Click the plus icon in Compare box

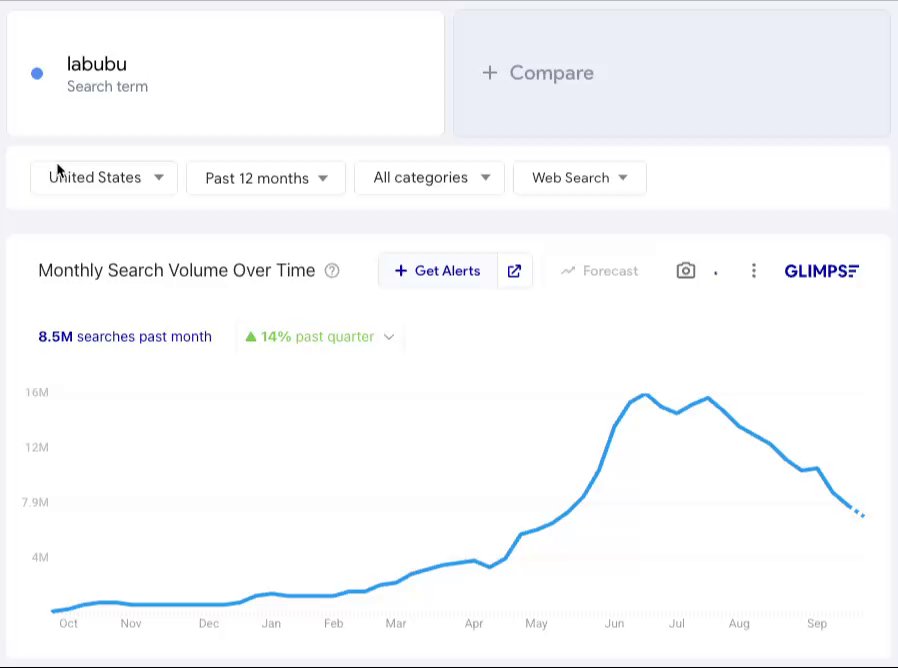(489, 73)
